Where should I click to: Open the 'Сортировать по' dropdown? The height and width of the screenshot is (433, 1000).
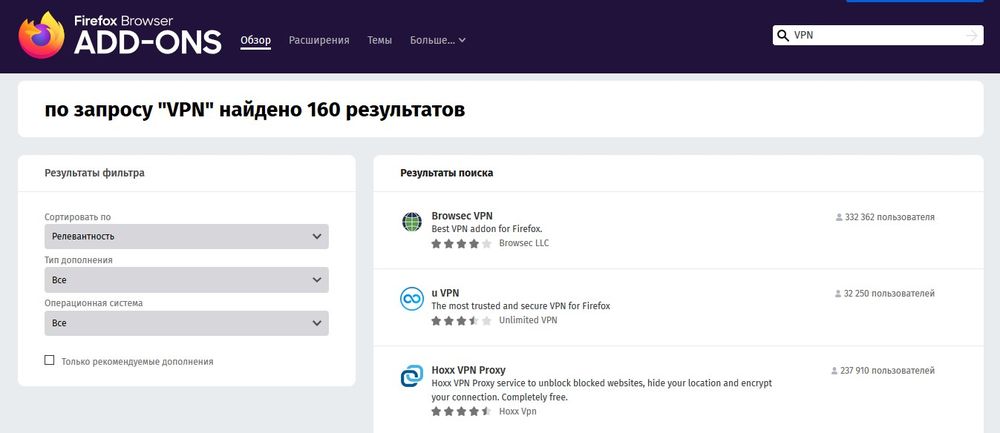pyautogui.click(x=186, y=237)
